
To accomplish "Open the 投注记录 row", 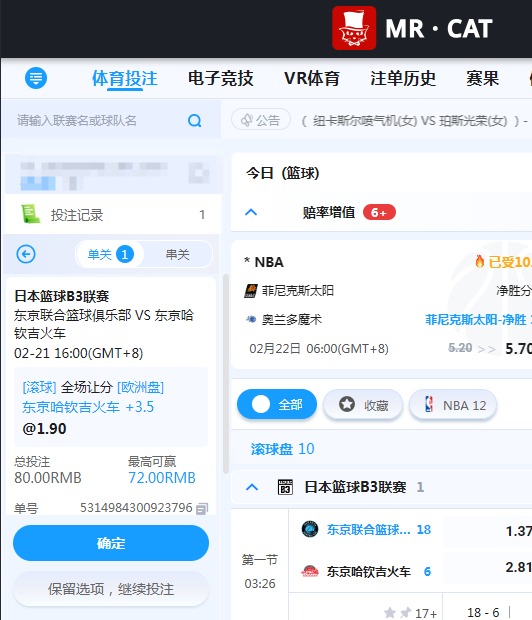I will click(x=112, y=214).
